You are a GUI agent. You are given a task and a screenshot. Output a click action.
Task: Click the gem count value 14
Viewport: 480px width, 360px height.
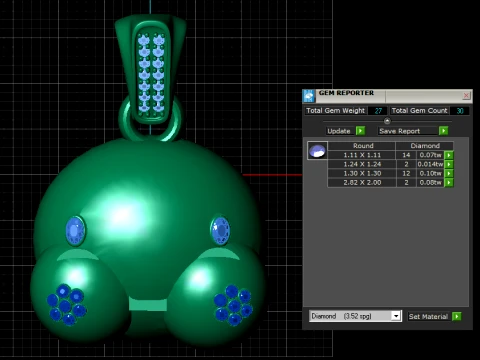click(406, 155)
